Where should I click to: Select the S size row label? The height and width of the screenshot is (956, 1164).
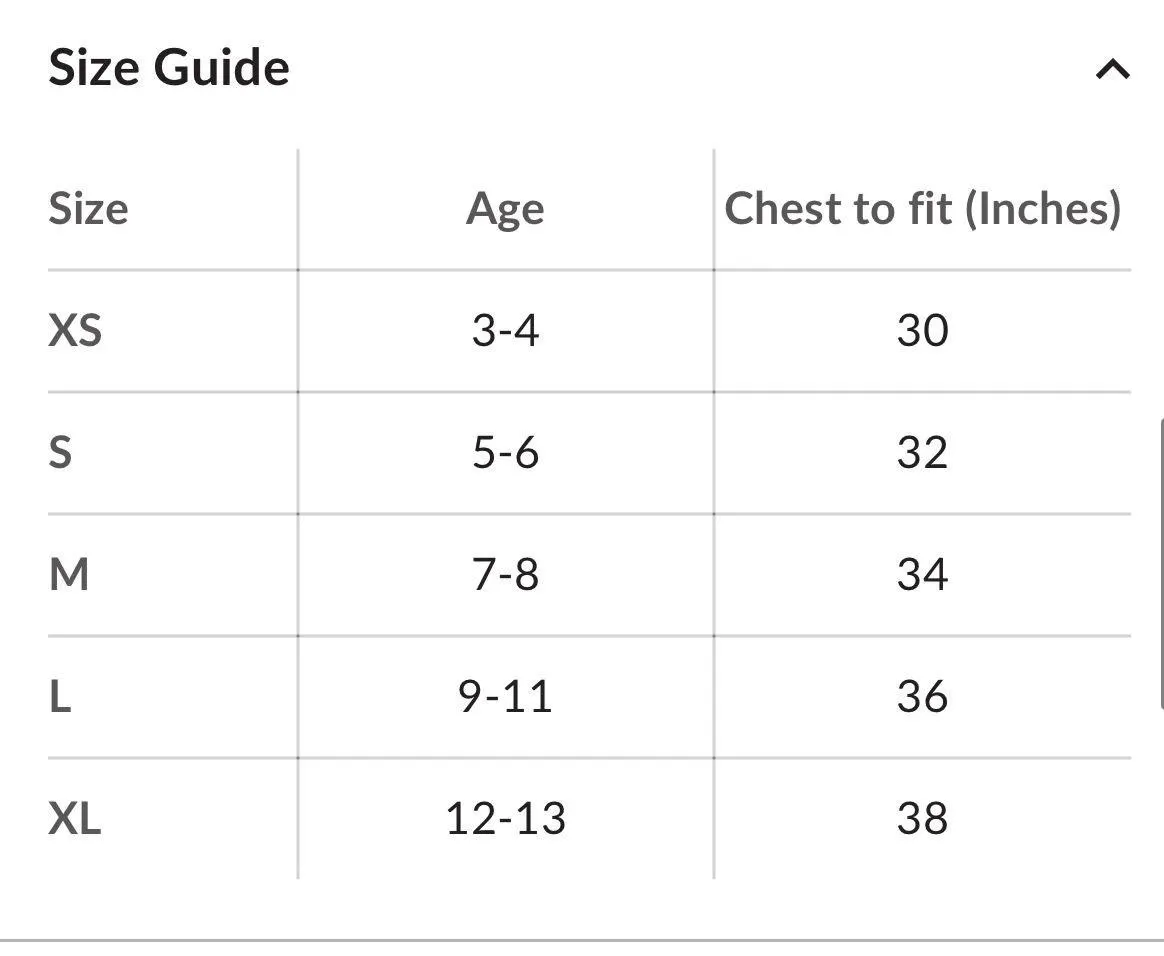pyautogui.click(x=60, y=453)
